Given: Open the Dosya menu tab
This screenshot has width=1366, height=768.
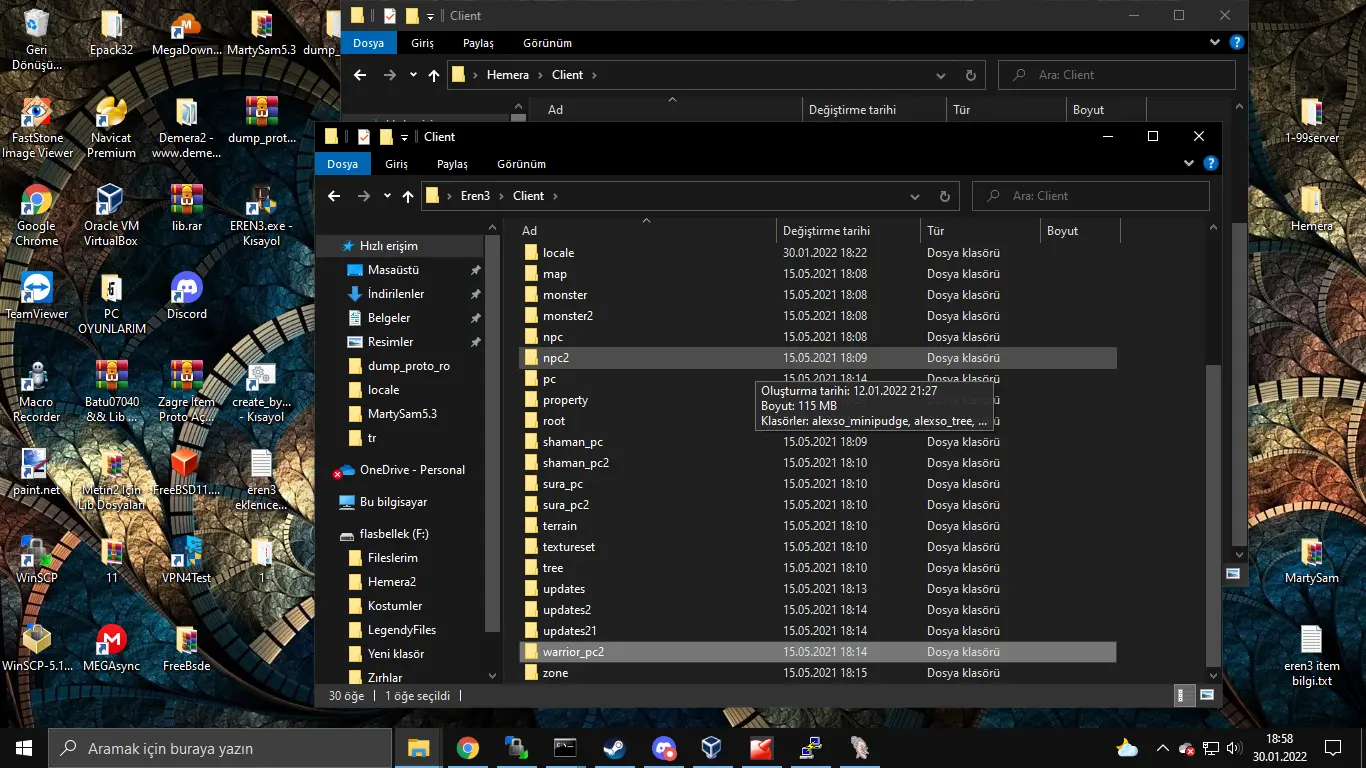Looking at the screenshot, I should click(x=342, y=164).
